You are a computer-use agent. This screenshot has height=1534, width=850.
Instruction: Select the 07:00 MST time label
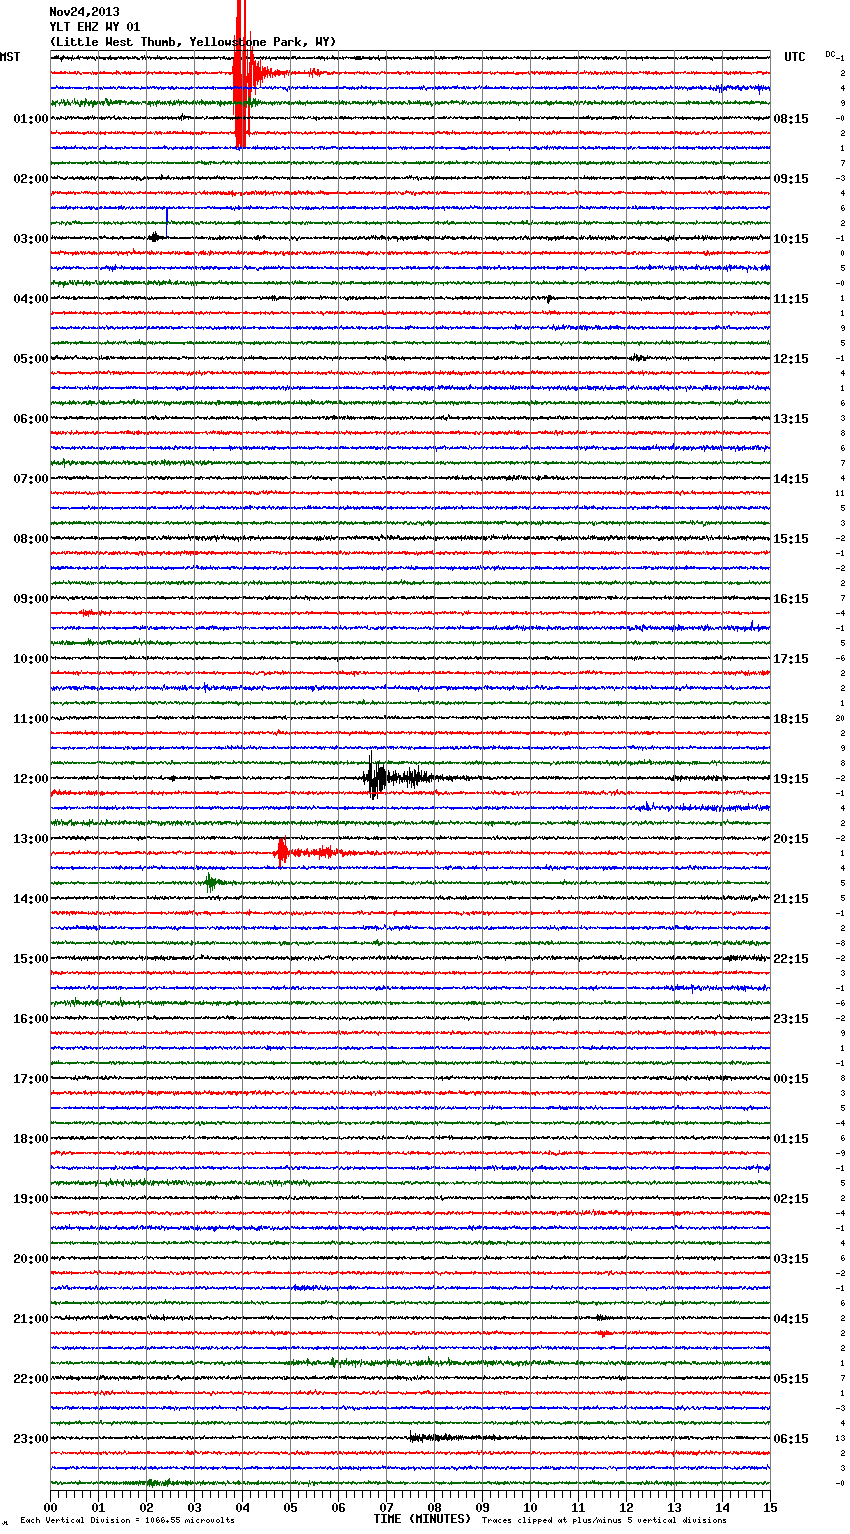31,479
